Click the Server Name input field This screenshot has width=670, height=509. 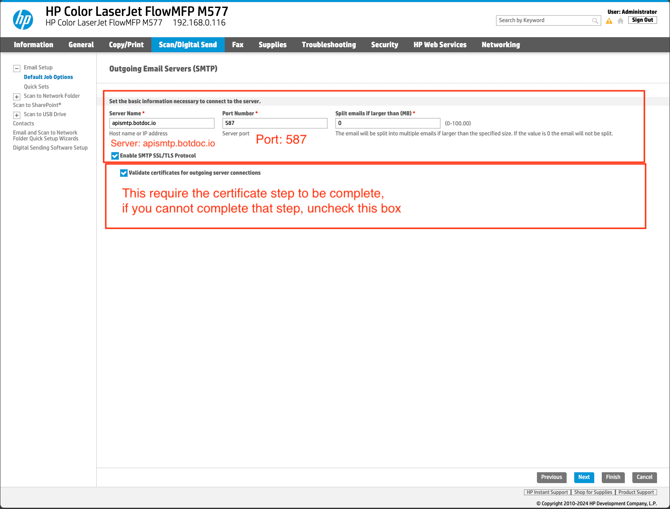[x=161, y=123]
